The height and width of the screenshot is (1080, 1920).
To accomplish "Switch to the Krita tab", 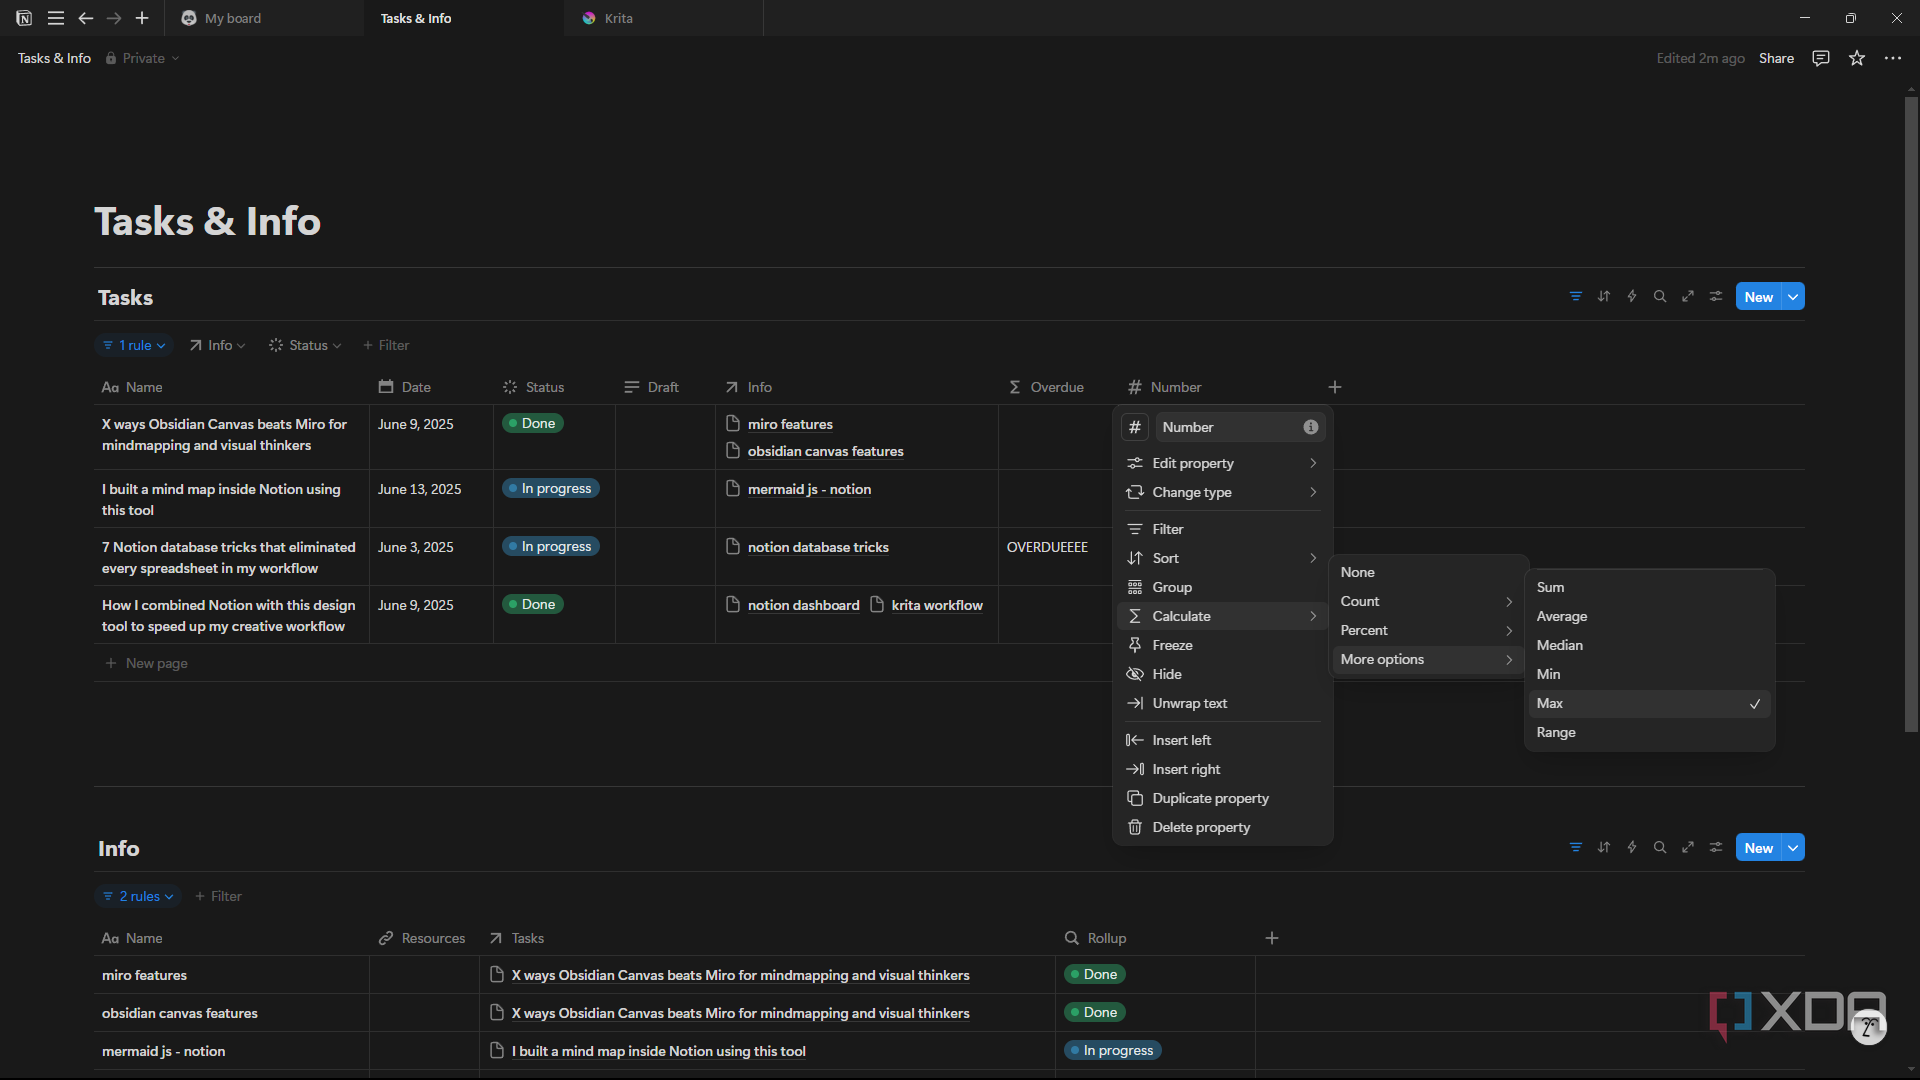I will tap(663, 18).
